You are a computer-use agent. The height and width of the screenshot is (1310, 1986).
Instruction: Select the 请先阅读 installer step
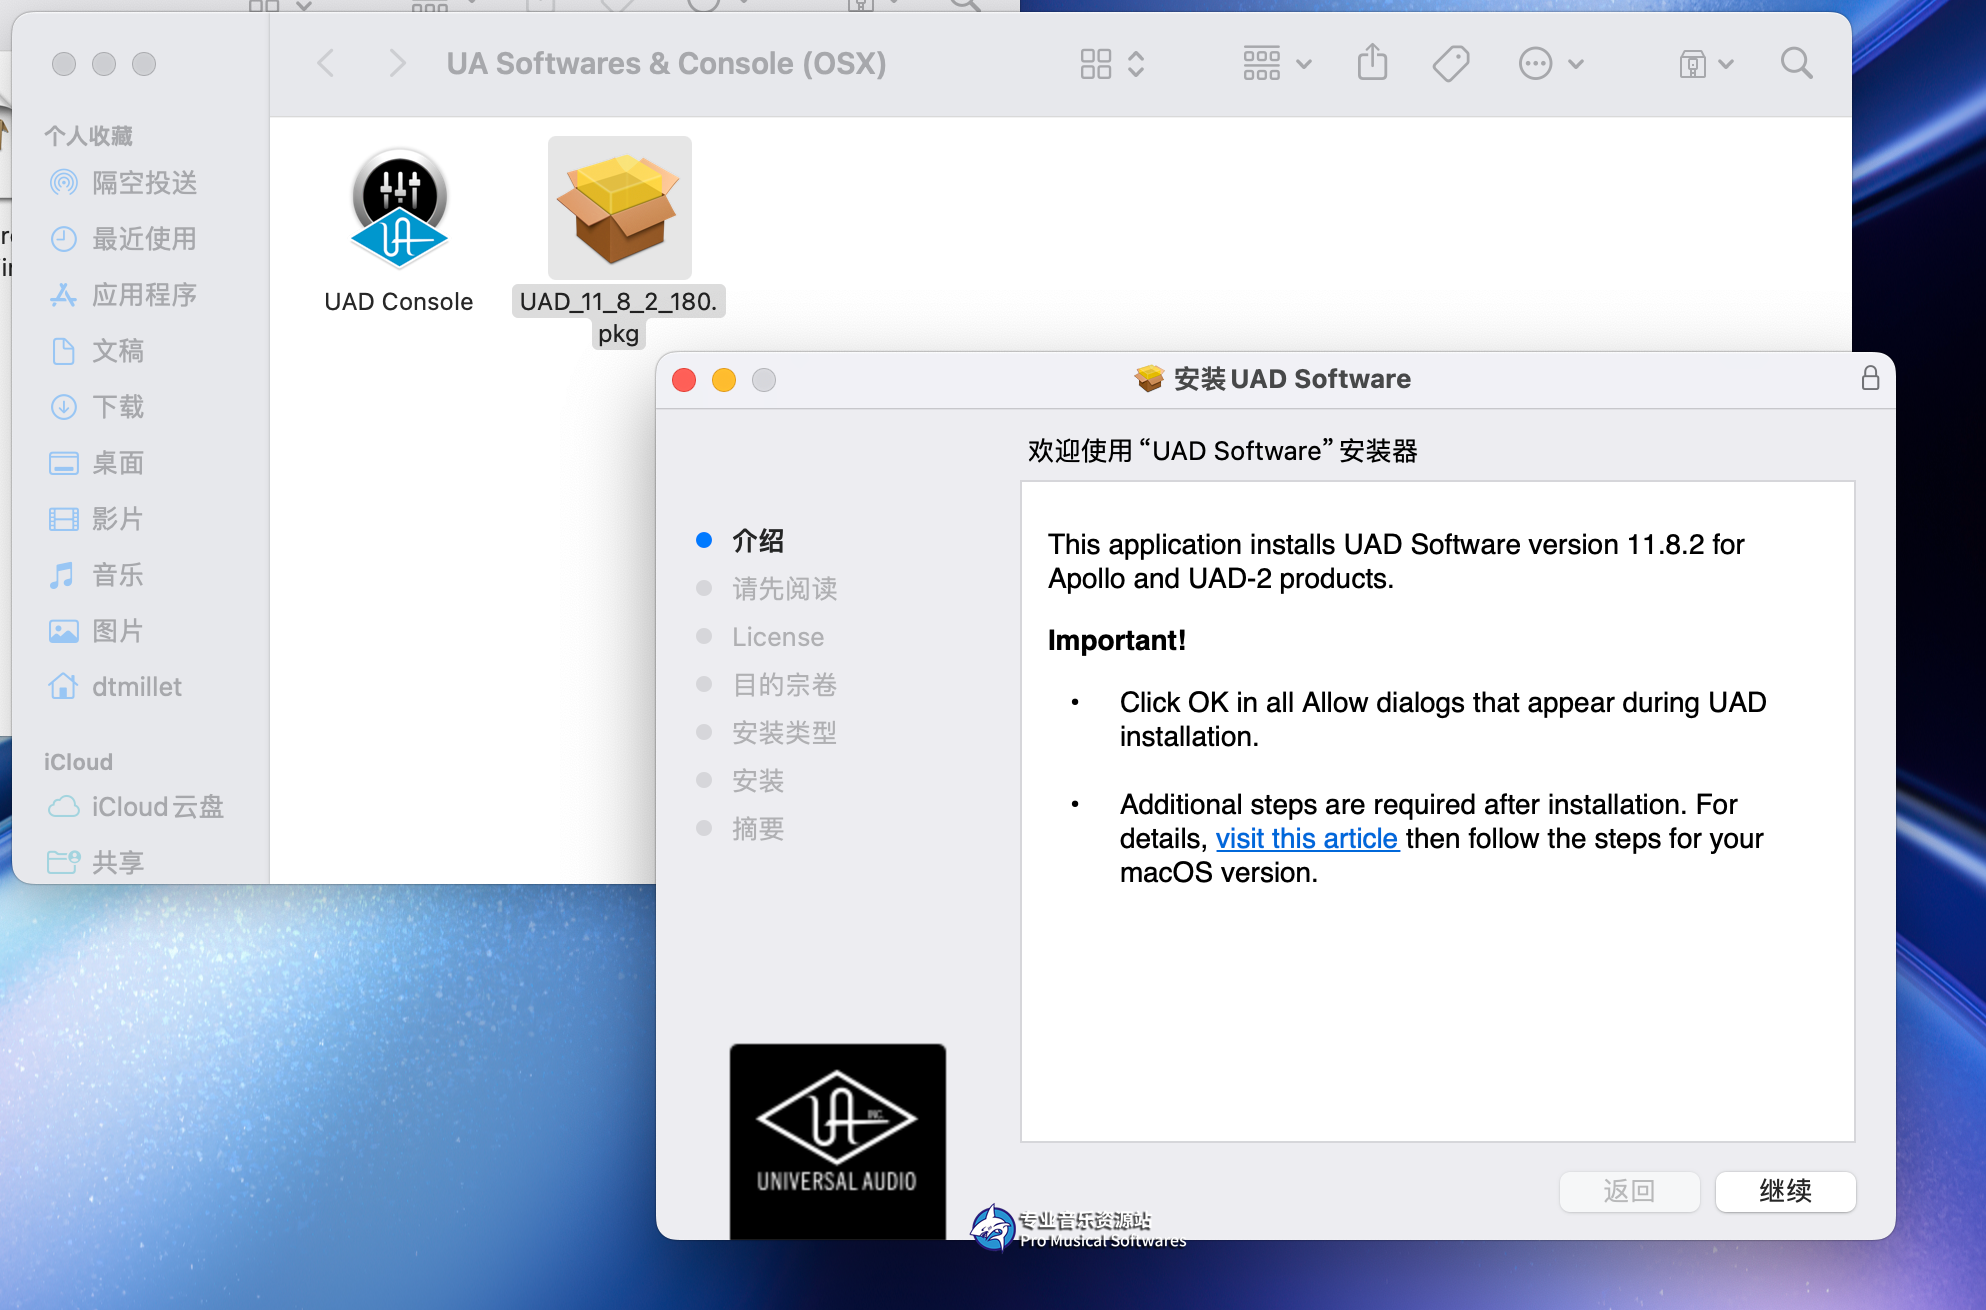[784, 589]
